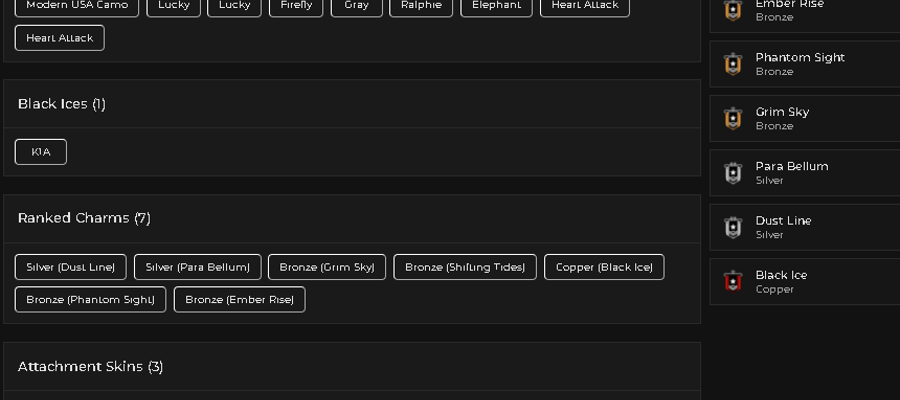The height and width of the screenshot is (400, 900).
Task: Choose the Bronze (Grim Sky) tag
Action: tap(327, 267)
